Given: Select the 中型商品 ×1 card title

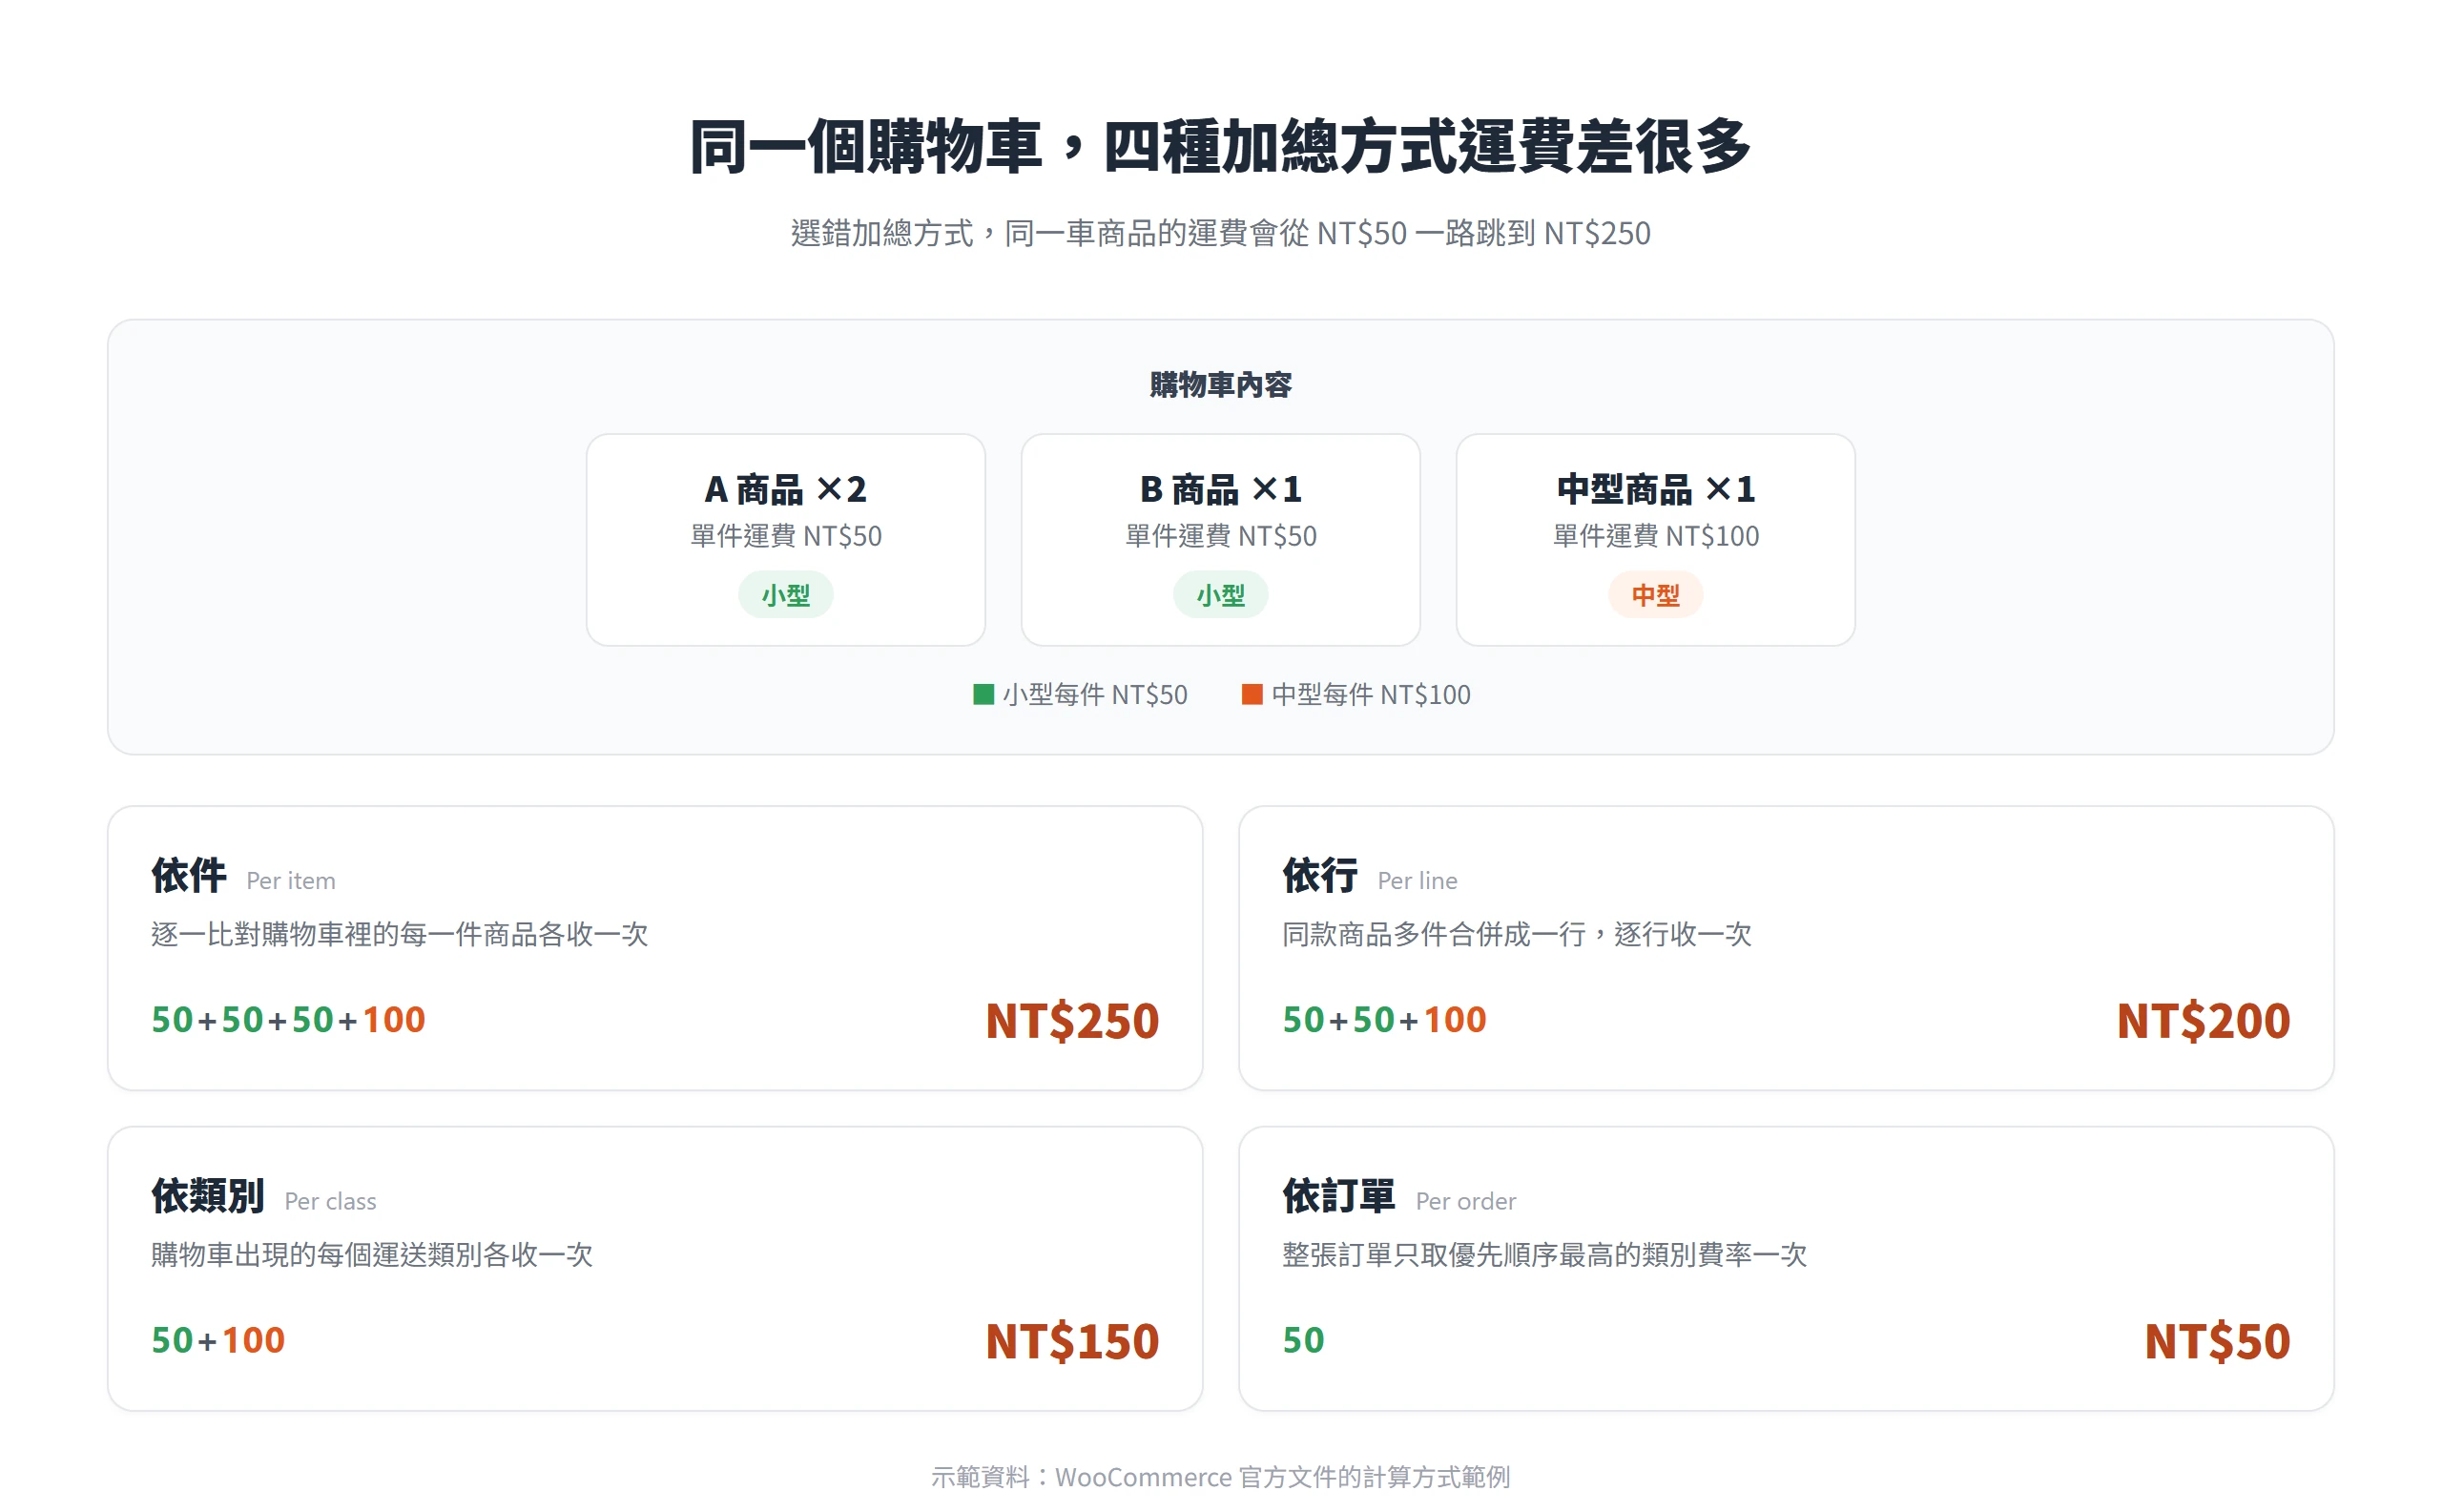Looking at the screenshot, I should click(1655, 490).
